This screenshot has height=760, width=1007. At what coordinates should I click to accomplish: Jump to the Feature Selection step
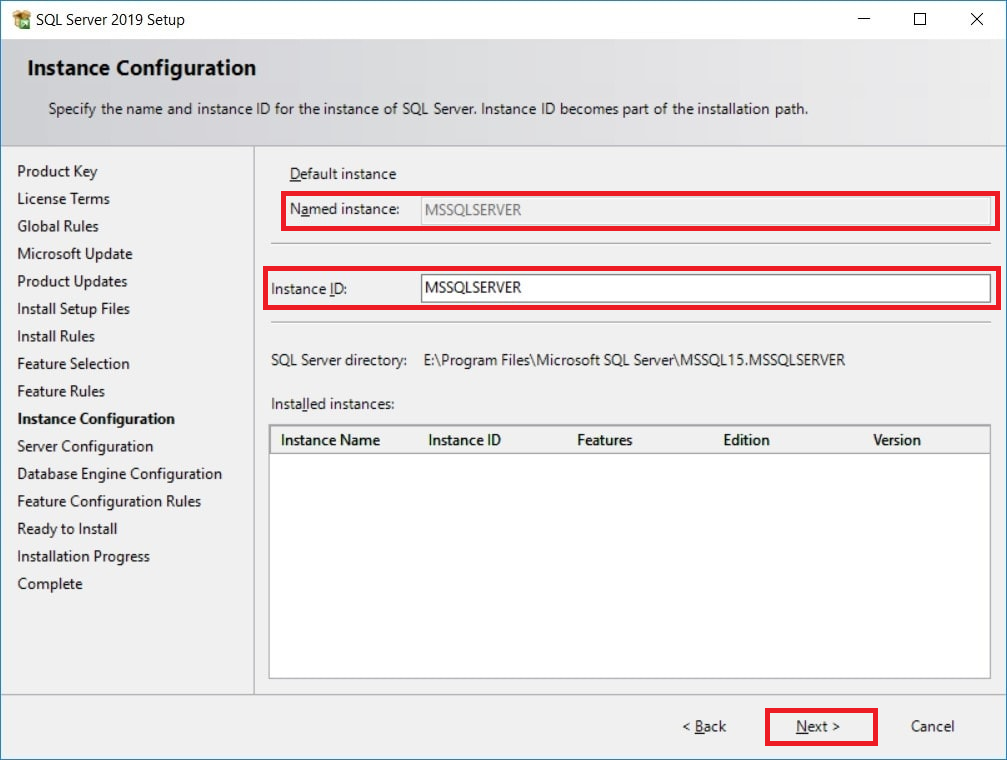[73, 364]
